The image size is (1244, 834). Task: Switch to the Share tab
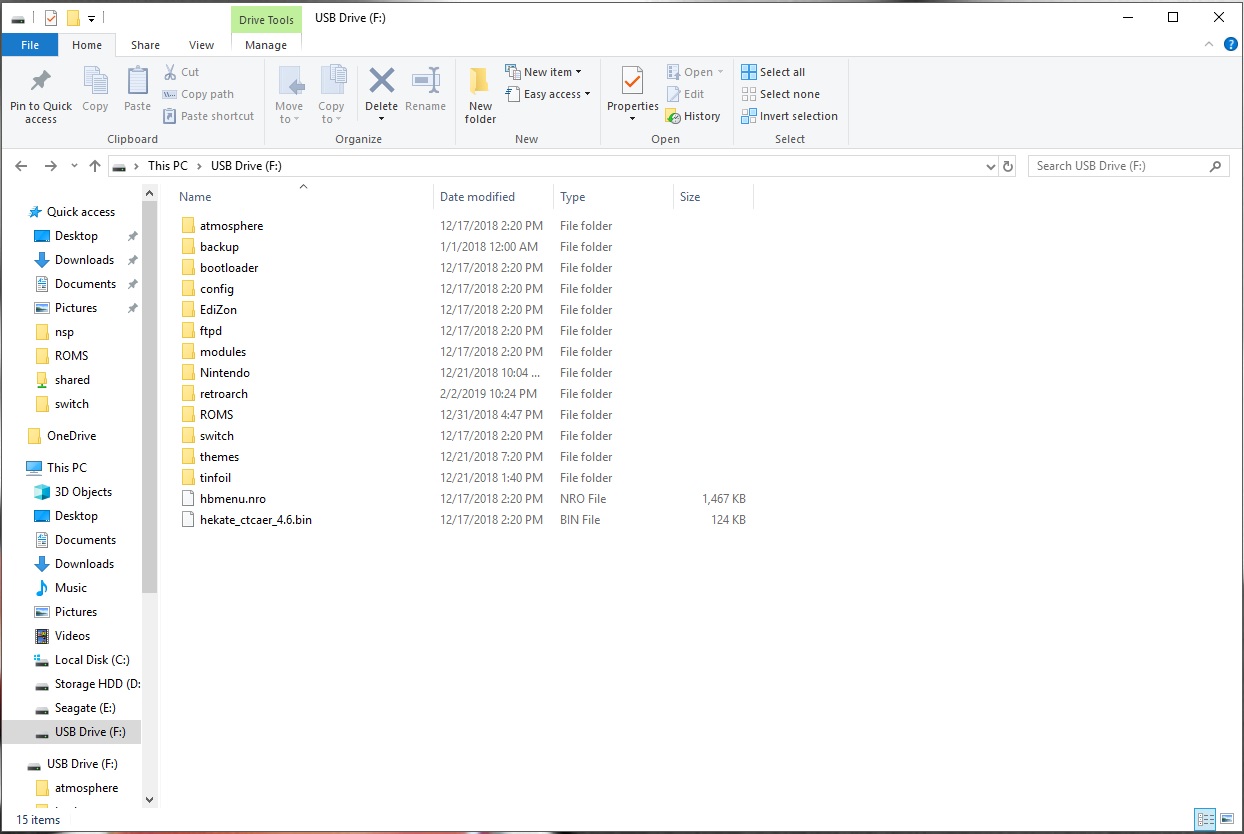click(145, 45)
